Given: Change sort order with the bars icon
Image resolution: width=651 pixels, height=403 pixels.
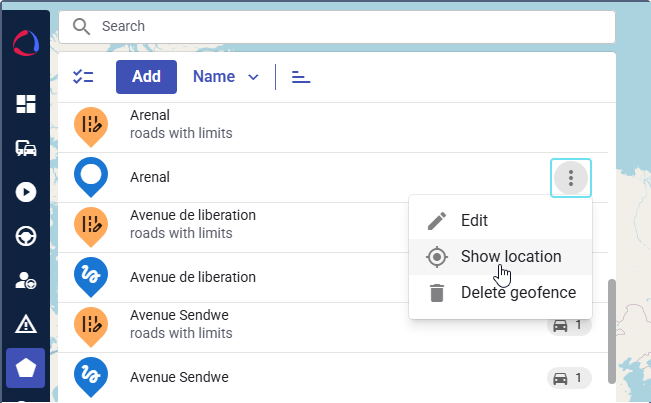Looking at the screenshot, I should [x=301, y=77].
